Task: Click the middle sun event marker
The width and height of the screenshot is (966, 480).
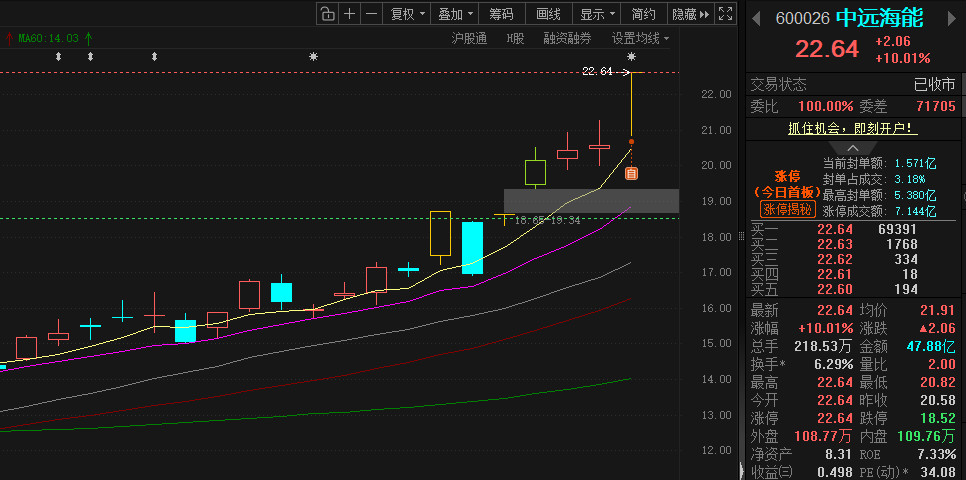Action: [x=314, y=57]
